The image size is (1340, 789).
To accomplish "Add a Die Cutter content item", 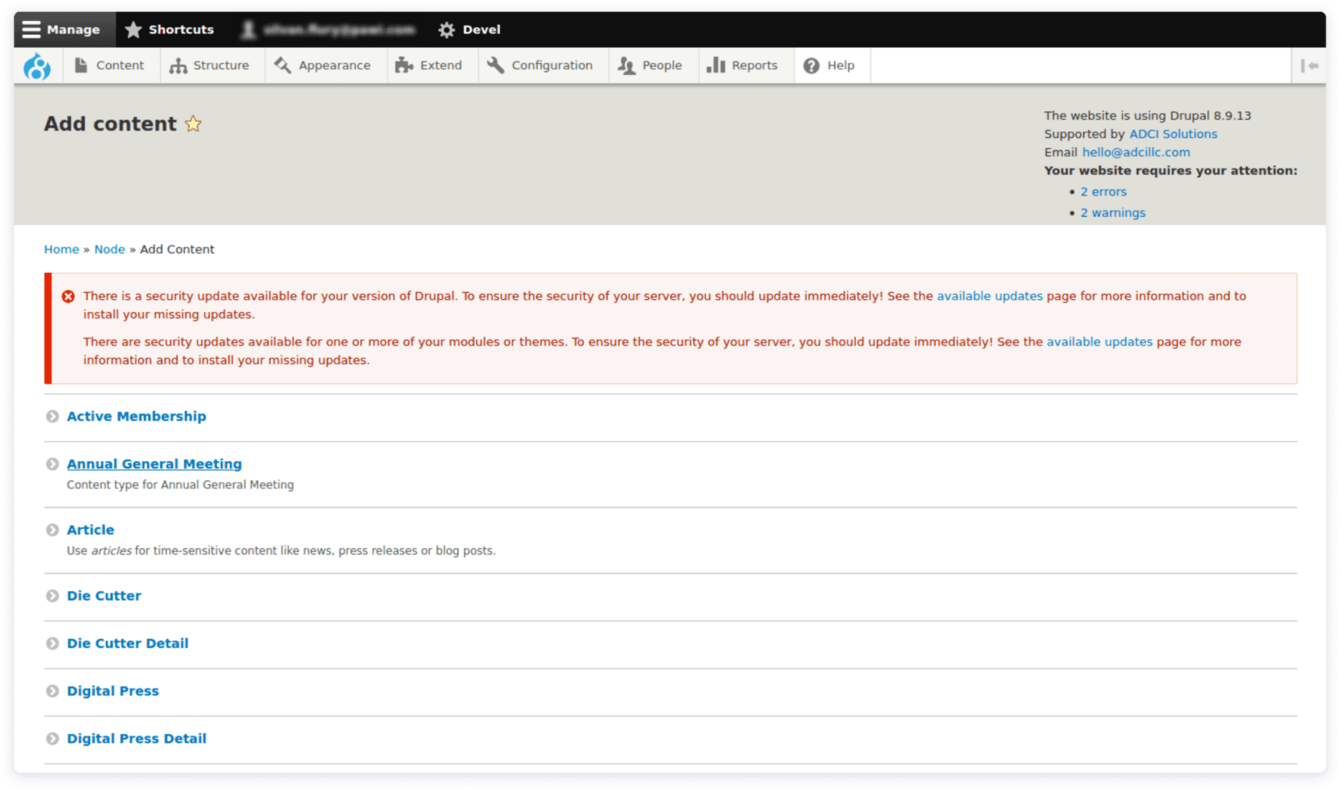I will 104,596.
